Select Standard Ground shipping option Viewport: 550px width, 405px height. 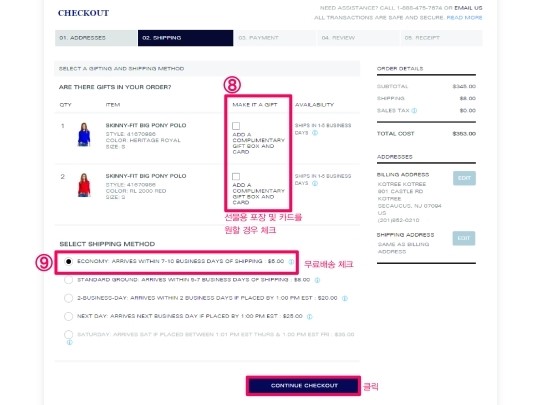(x=68, y=279)
